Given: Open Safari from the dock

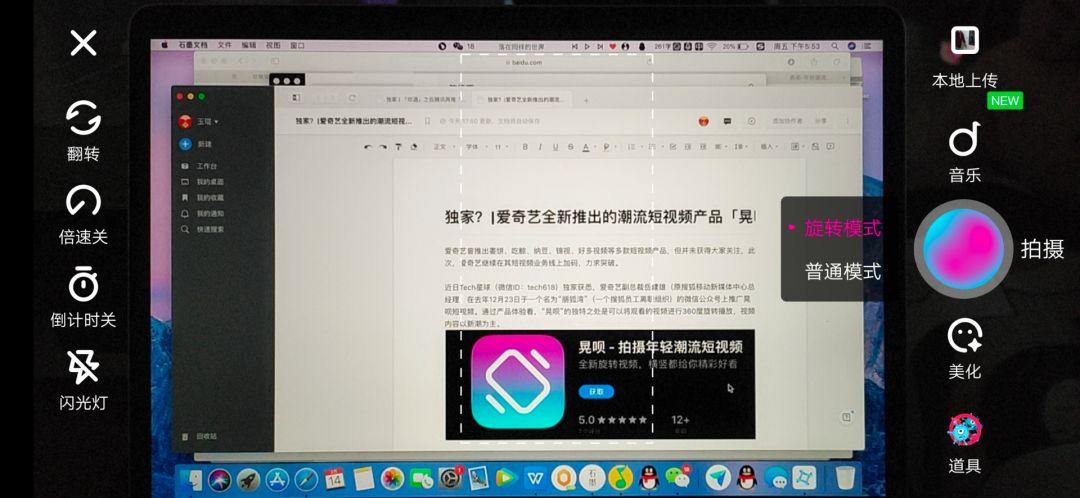Looking at the screenshot, I should [306, 478].
